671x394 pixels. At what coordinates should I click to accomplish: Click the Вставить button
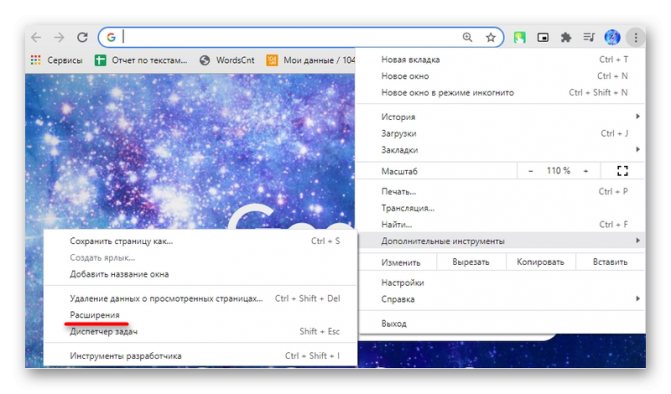point(610,262)
